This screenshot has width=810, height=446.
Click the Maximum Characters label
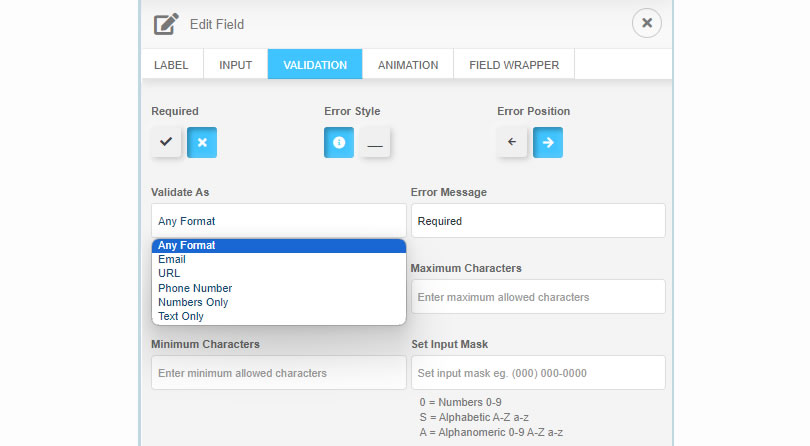466,268
